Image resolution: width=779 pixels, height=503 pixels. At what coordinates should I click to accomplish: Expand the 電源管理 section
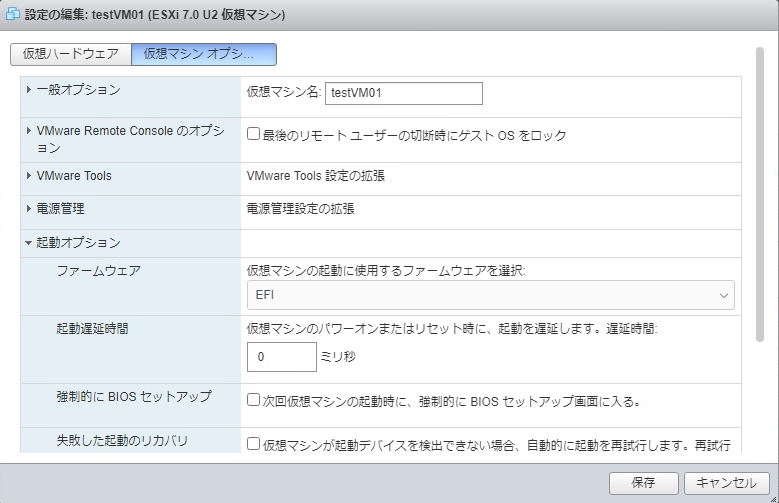(x=60, y=209)
